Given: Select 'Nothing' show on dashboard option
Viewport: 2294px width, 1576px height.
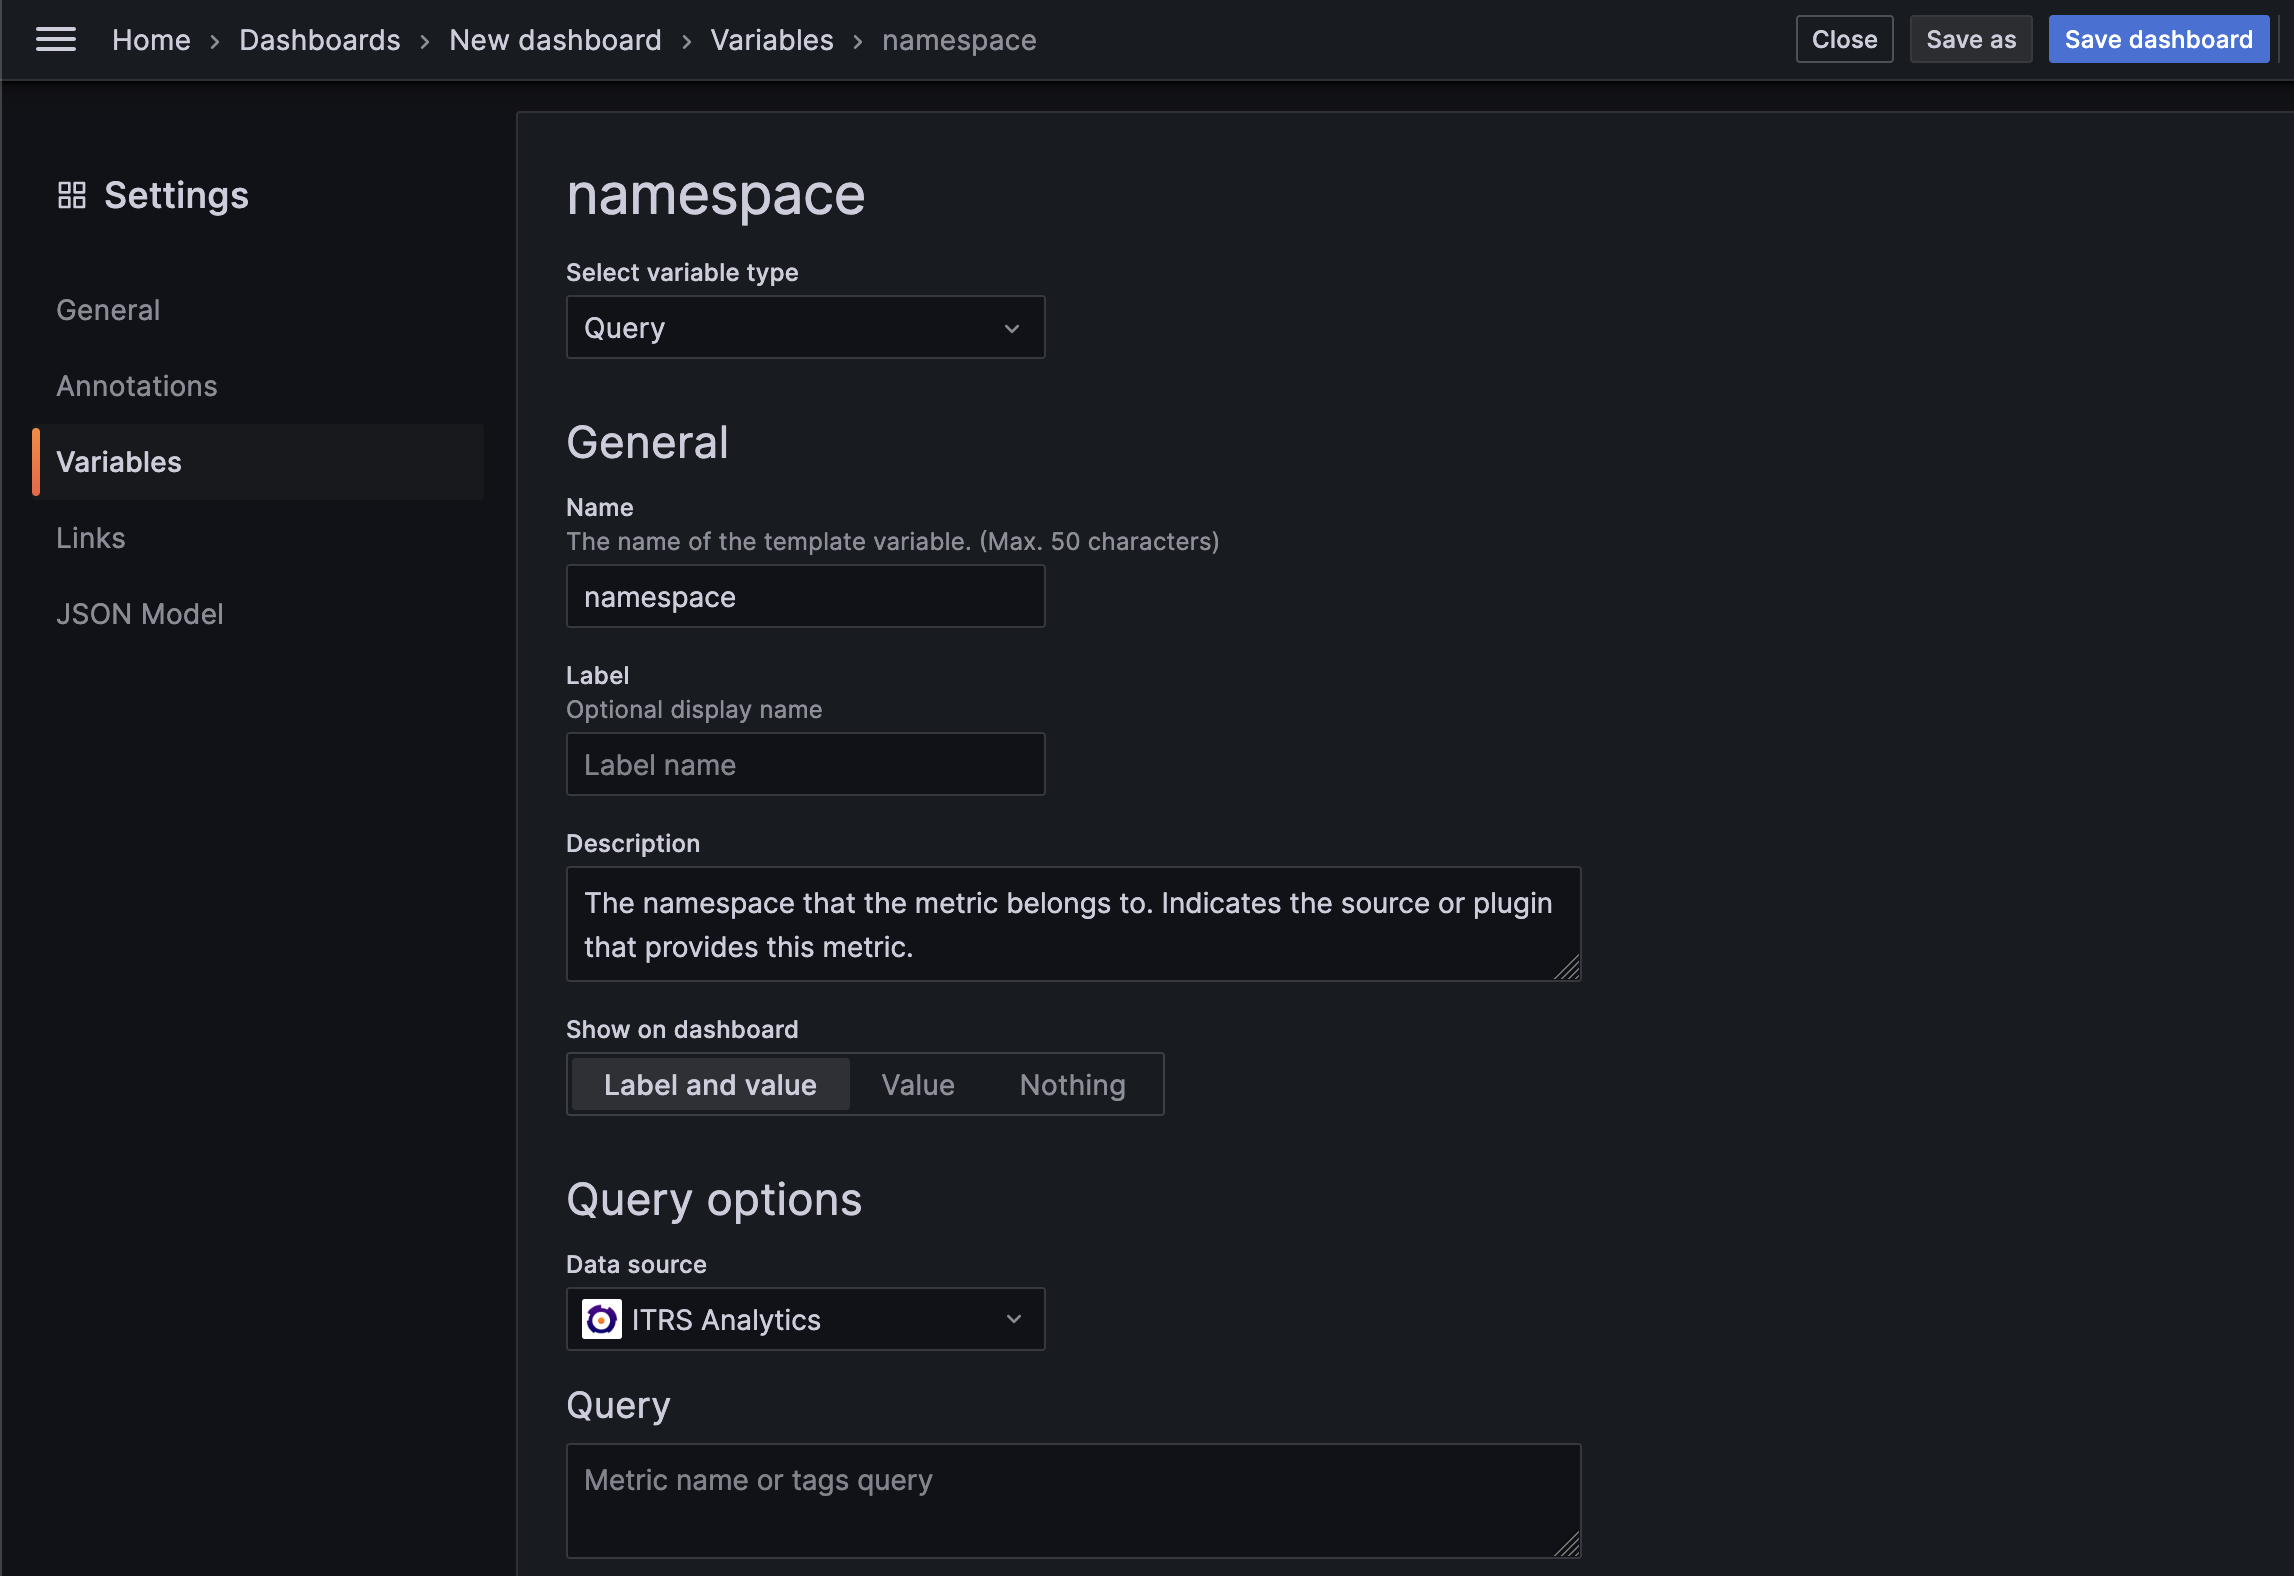Looking at the screenshot, I should [1072, 1085].
